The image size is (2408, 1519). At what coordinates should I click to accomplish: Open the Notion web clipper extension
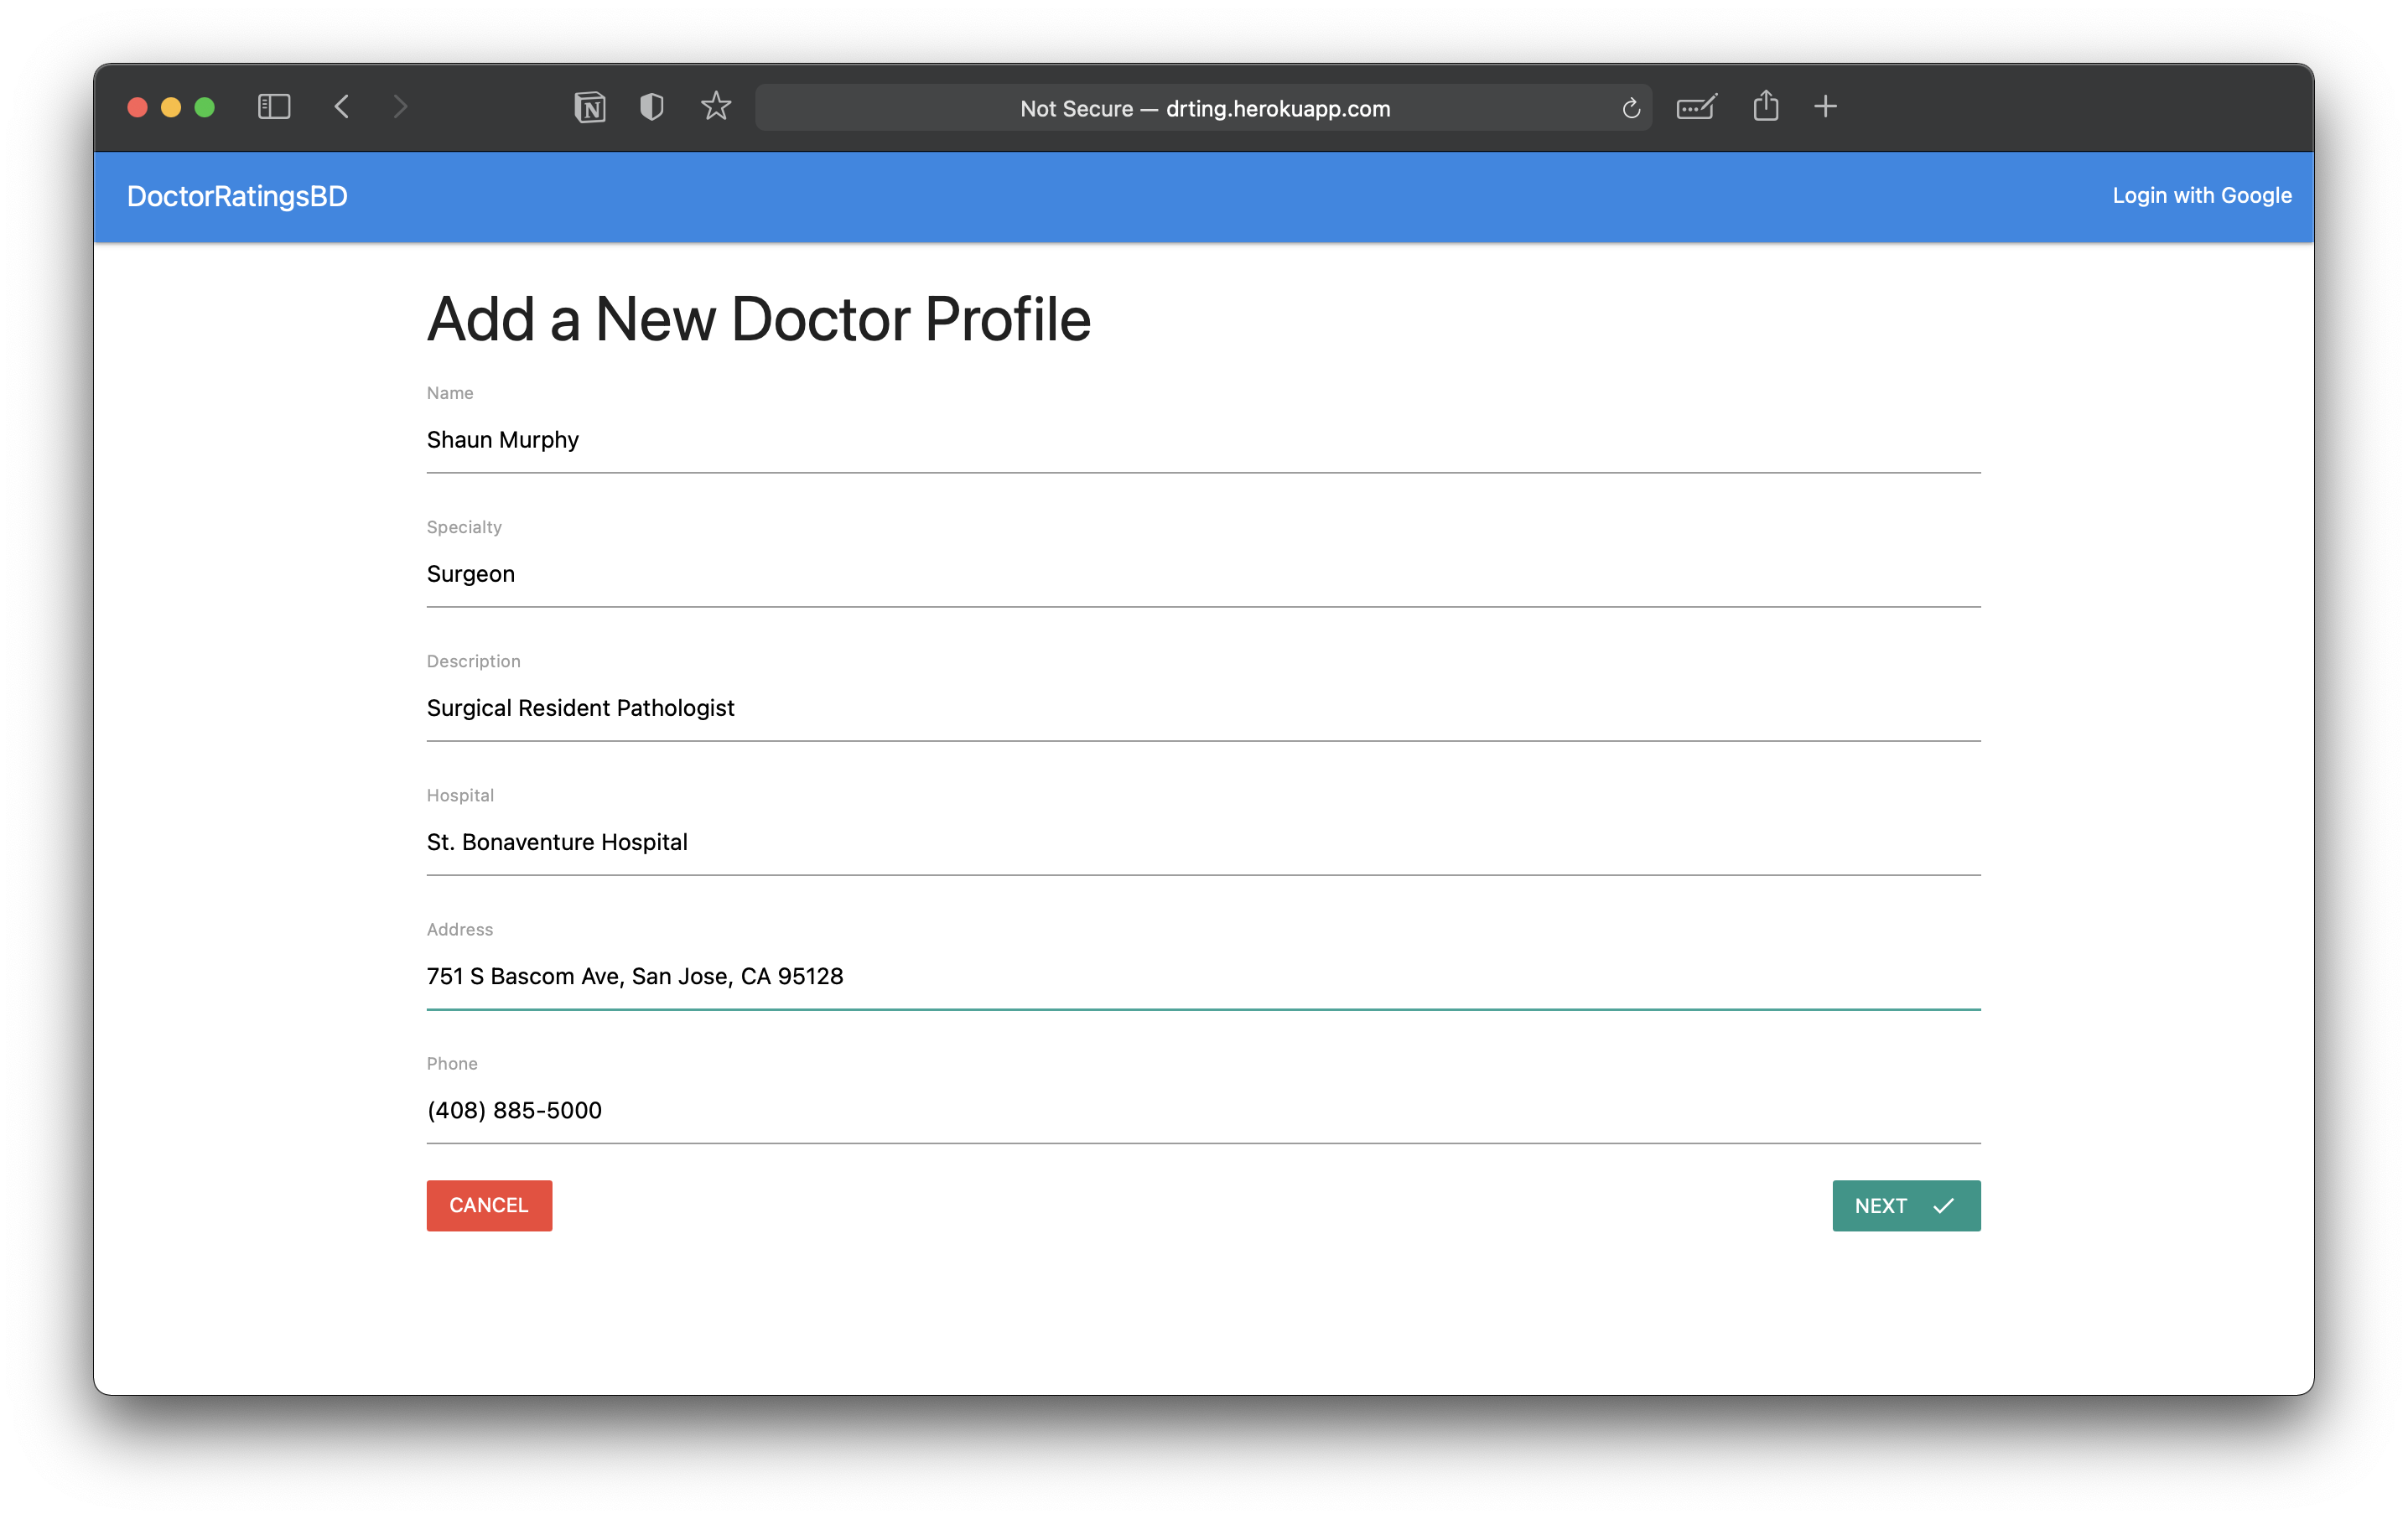[x=590, y=107]
